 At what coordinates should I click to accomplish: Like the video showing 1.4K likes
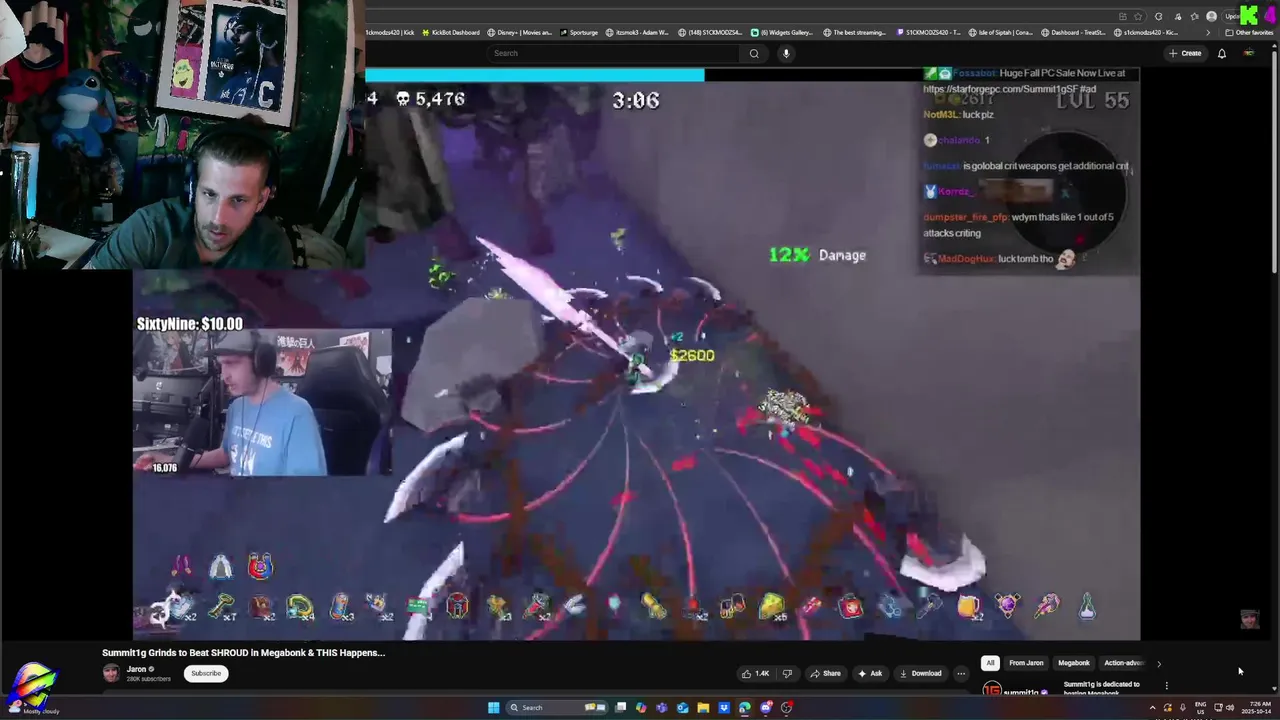point(756,673)
